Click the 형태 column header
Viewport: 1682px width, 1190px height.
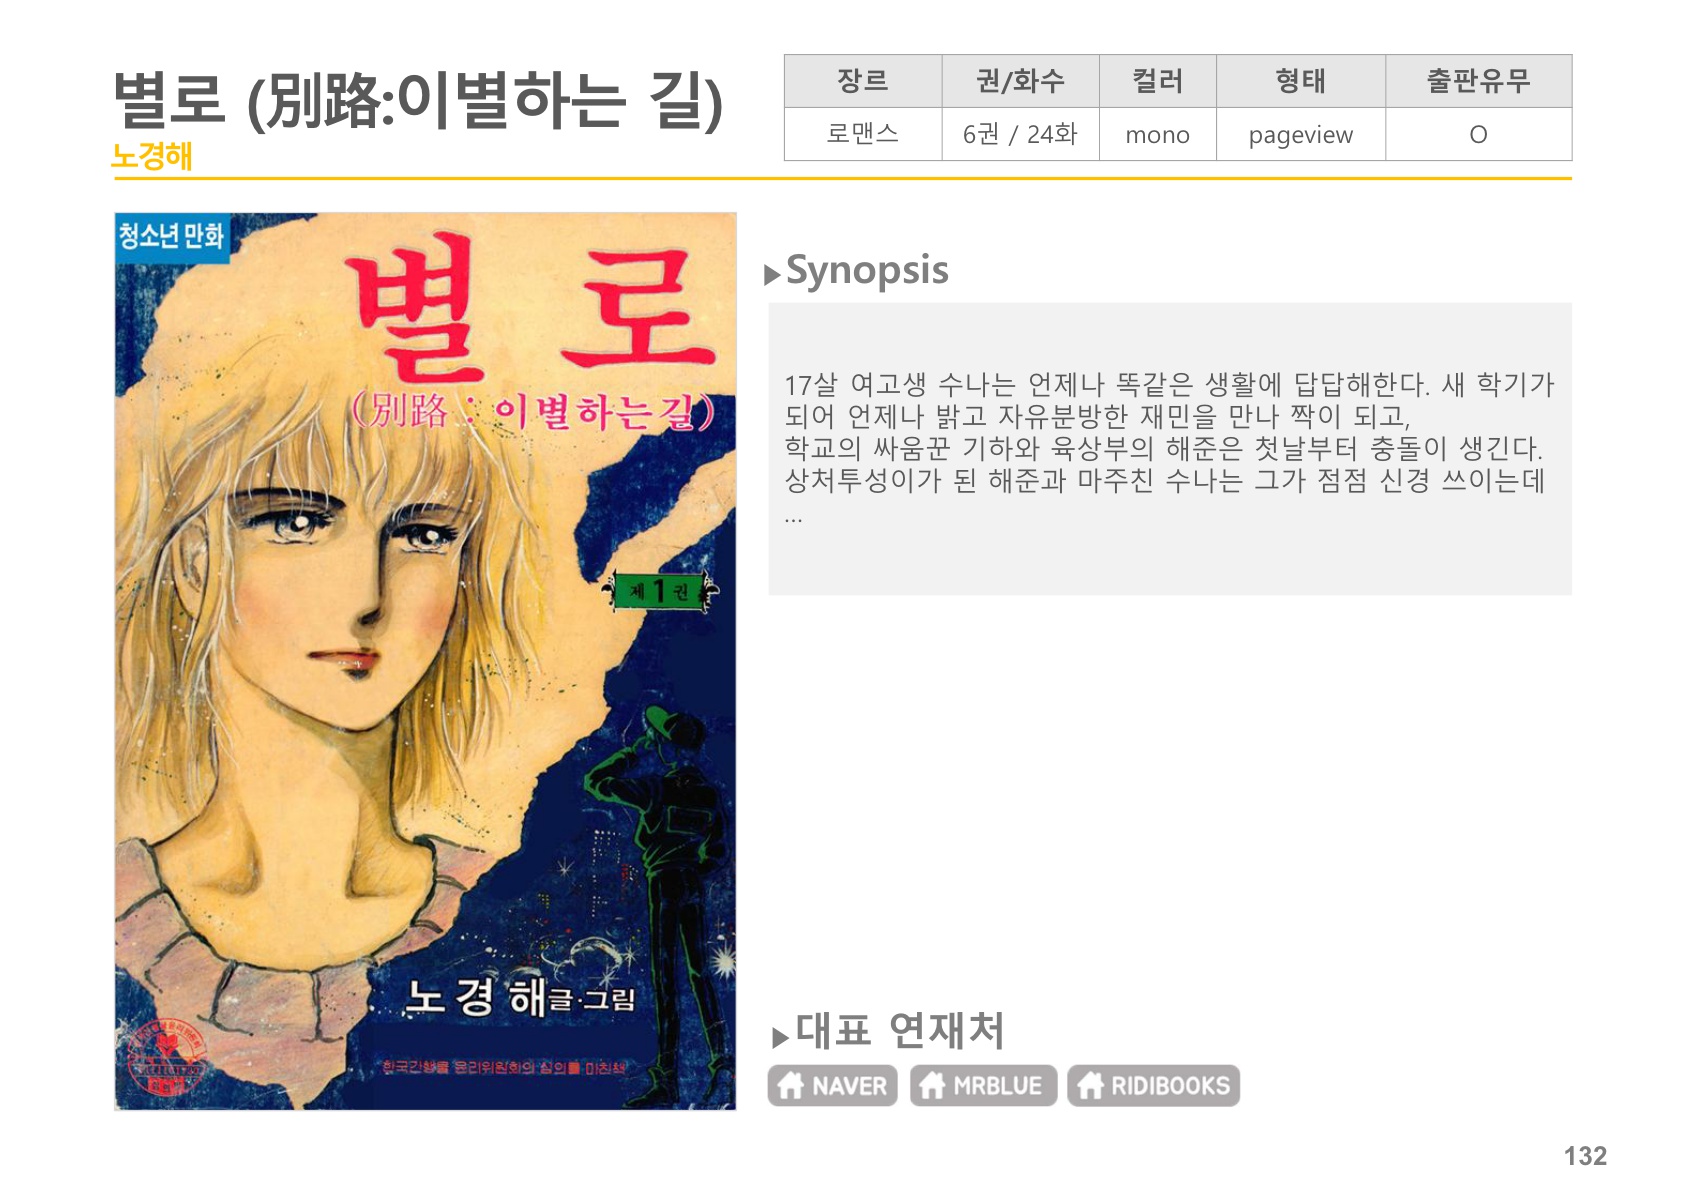tap(1300, 81)
